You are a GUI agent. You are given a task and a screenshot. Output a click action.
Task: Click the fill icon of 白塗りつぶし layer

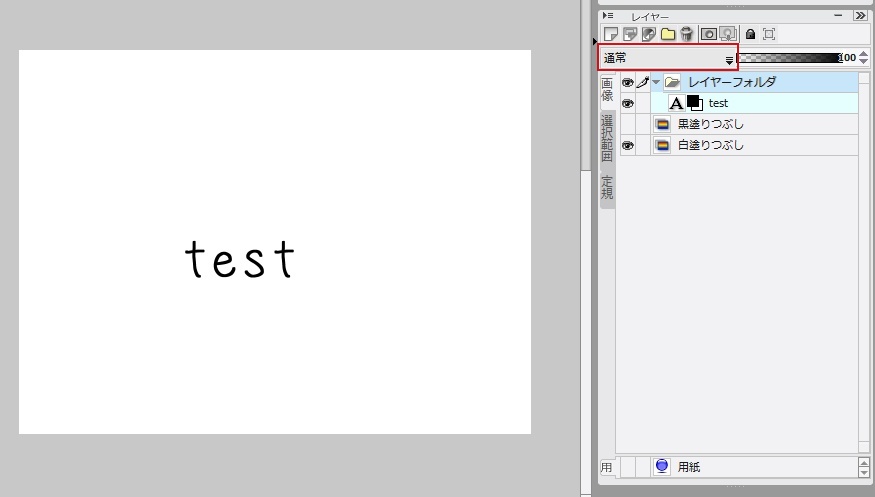(662, 146)
